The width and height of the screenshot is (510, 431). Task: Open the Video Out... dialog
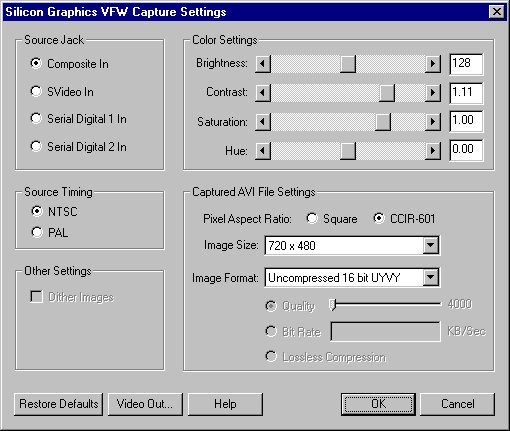click(145, 404)
